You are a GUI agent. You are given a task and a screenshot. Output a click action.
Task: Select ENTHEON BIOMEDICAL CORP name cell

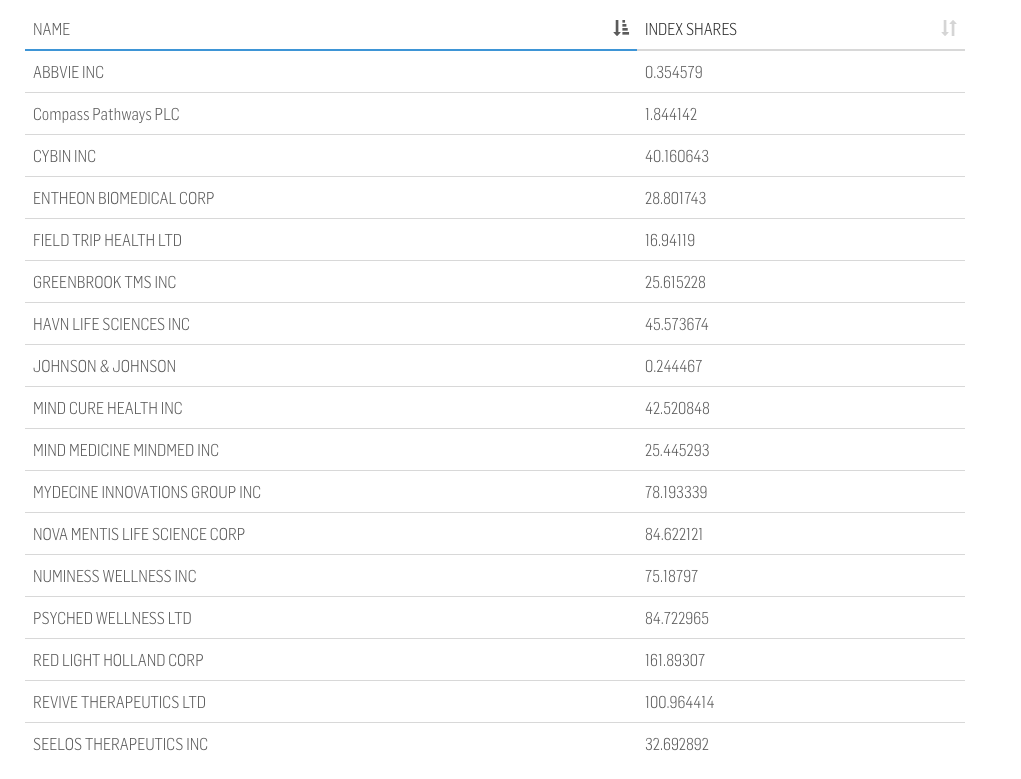point(124,199)
